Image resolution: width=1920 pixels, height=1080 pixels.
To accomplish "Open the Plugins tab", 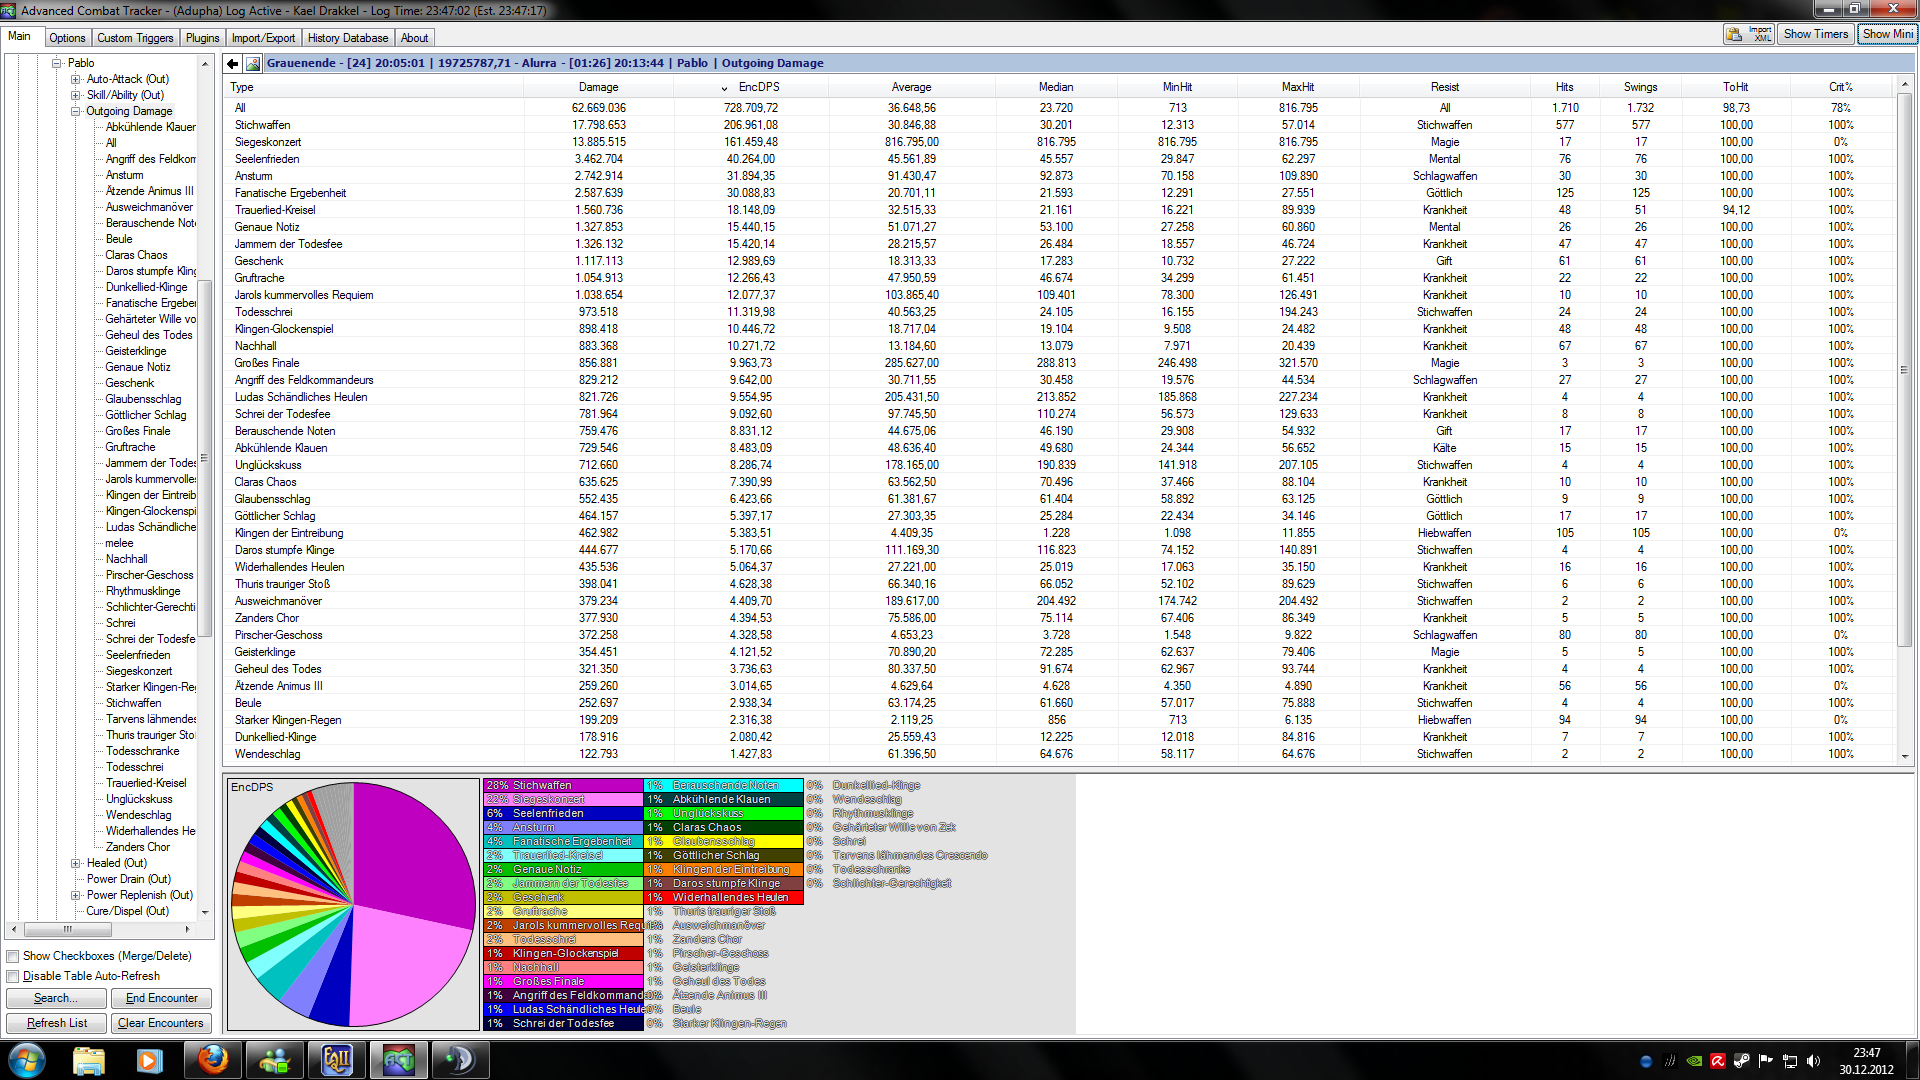I will click(202, 38).
